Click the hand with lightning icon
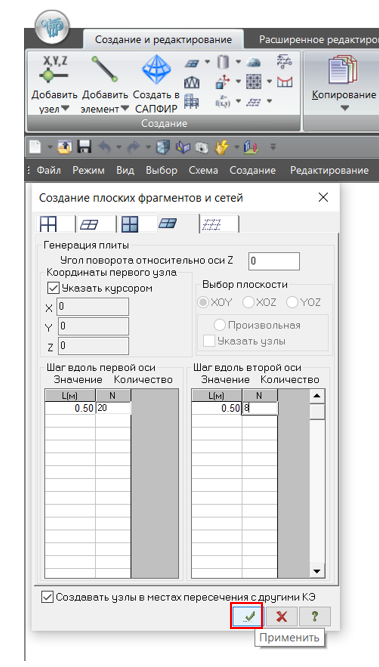Image resolution: width=379 pixels, height=667 pixels. click(222, 147)
